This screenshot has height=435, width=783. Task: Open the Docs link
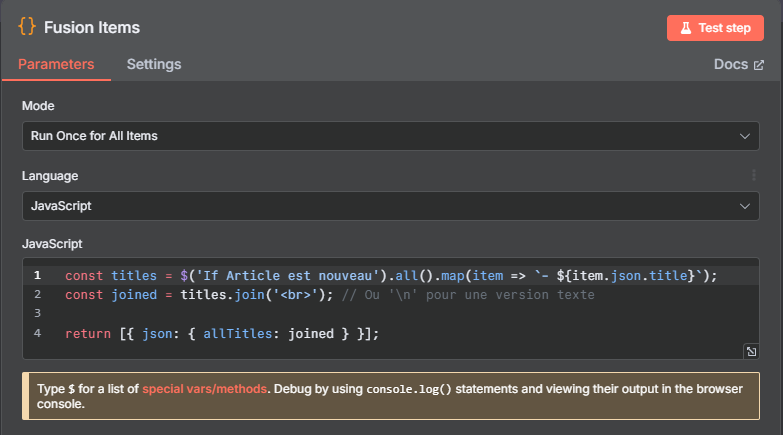click(739, 64)
